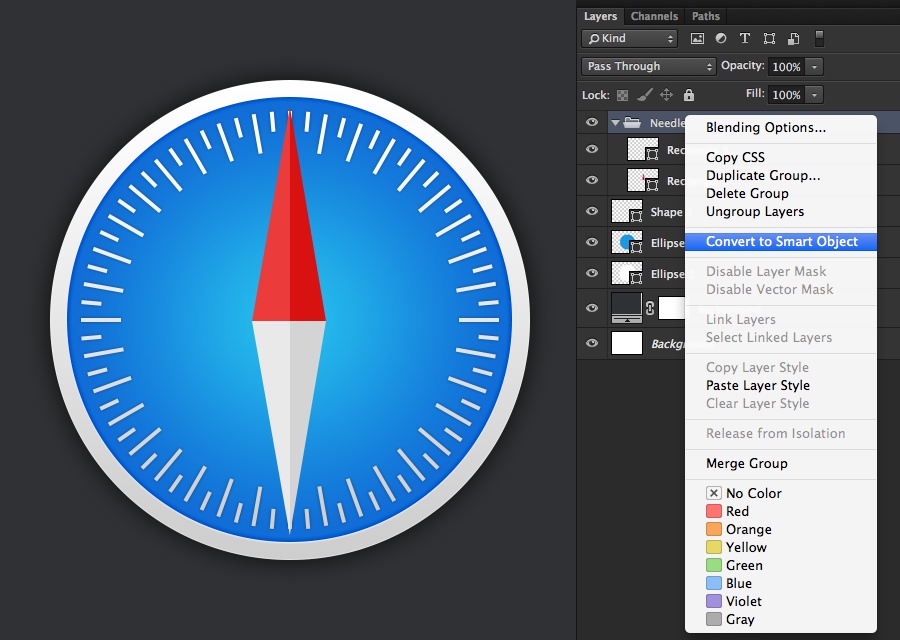Click dark fill layer thumbnail
This screenshot has height=640, width=900.
627,308
